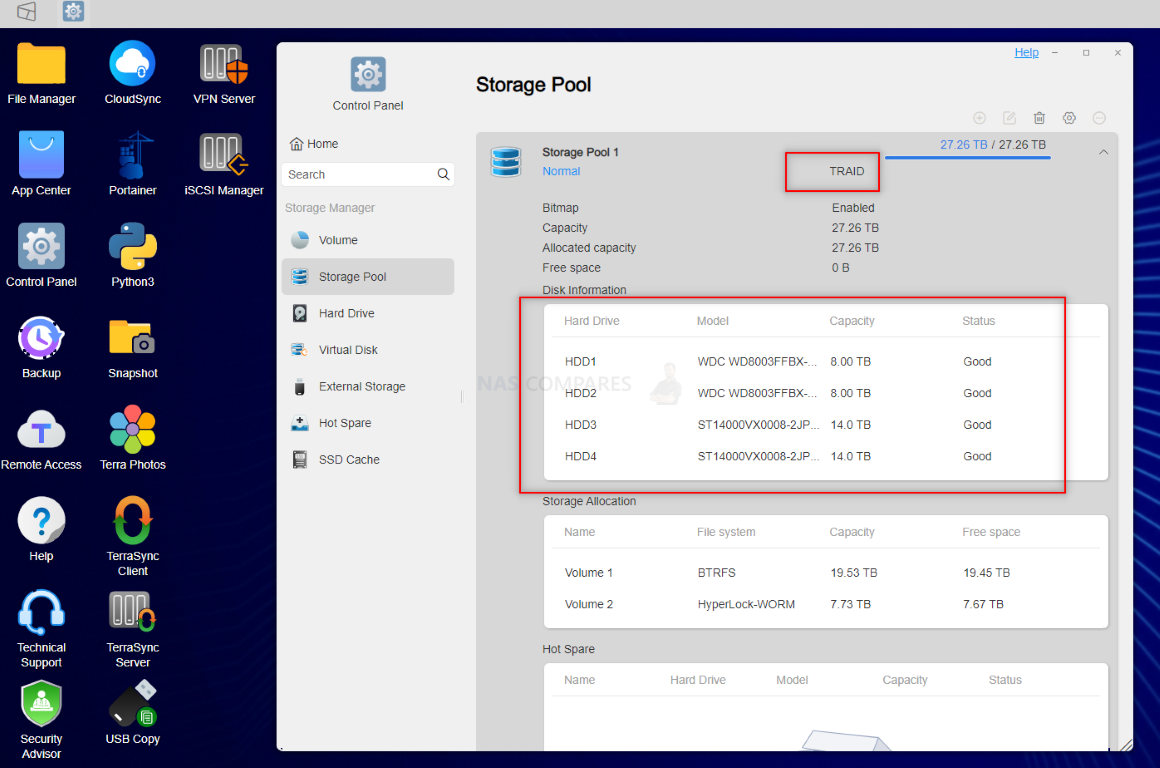Screen dimensions: 1160x768
Task: Click the Storage Pool 1 title
Action: [x=580, y=152]
